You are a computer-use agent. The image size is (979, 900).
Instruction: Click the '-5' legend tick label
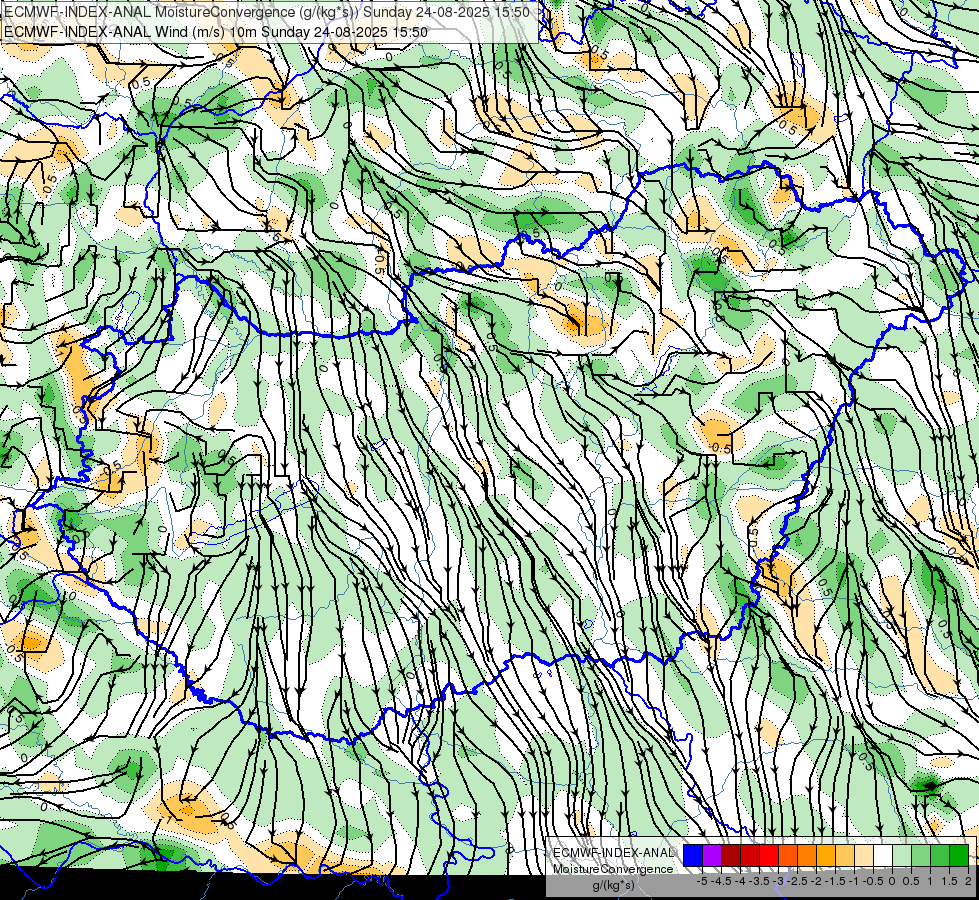coord(702,881)
